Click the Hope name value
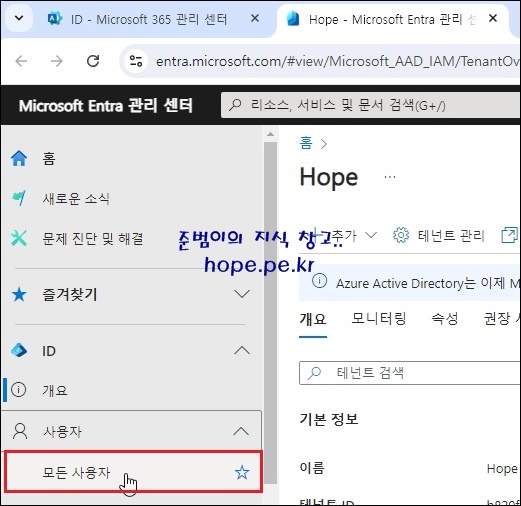Screen dimensions: 521x506 (502, 469)
